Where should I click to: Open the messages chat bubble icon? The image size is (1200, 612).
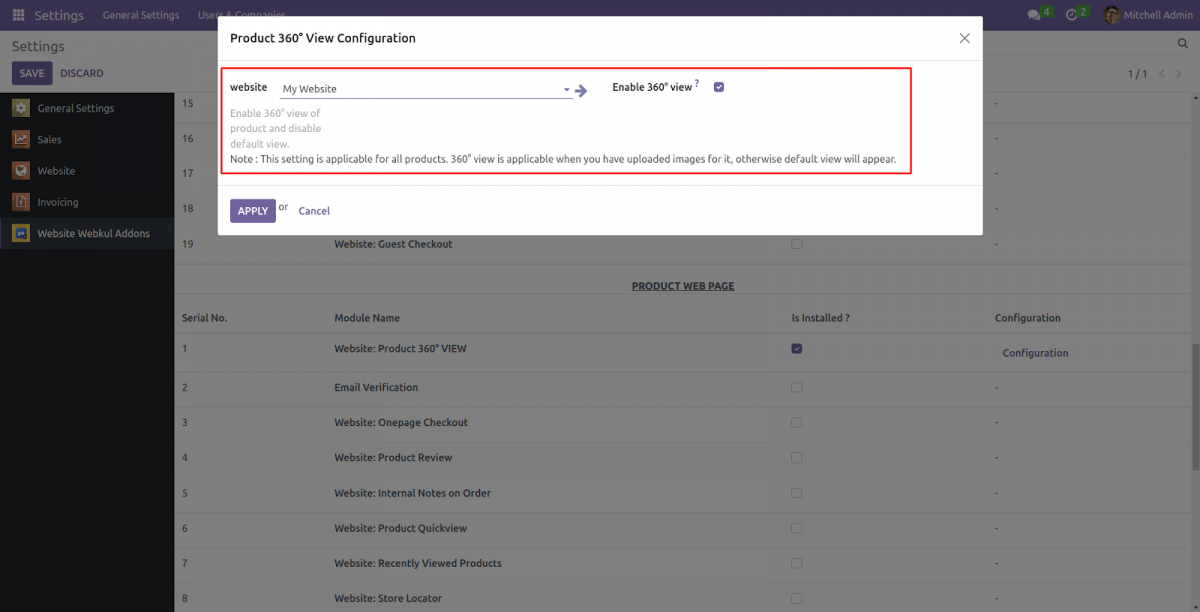[x=1035, y=14]
